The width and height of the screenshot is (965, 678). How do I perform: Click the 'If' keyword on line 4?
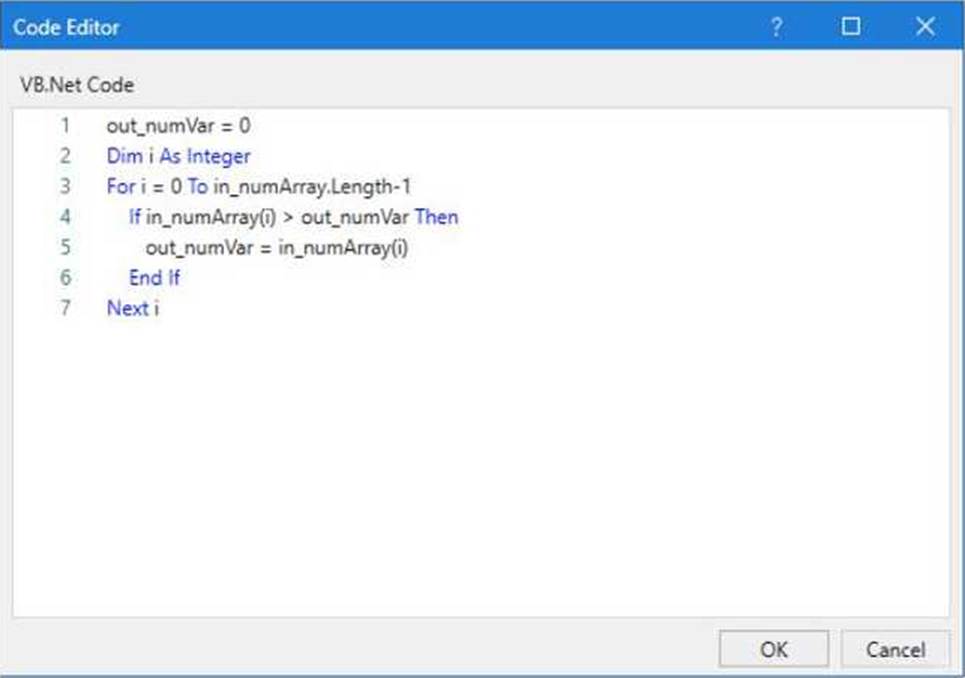point(135,217)
